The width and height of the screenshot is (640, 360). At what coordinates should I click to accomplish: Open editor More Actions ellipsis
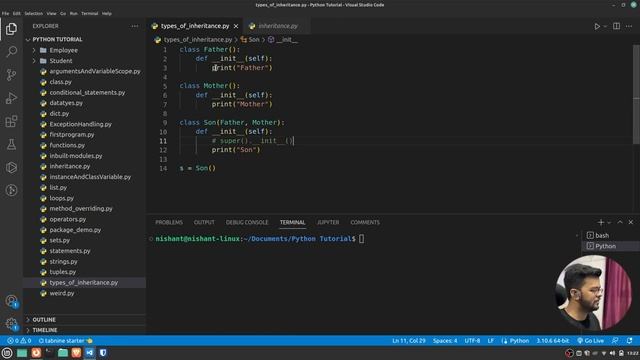[x=629, y=26]
